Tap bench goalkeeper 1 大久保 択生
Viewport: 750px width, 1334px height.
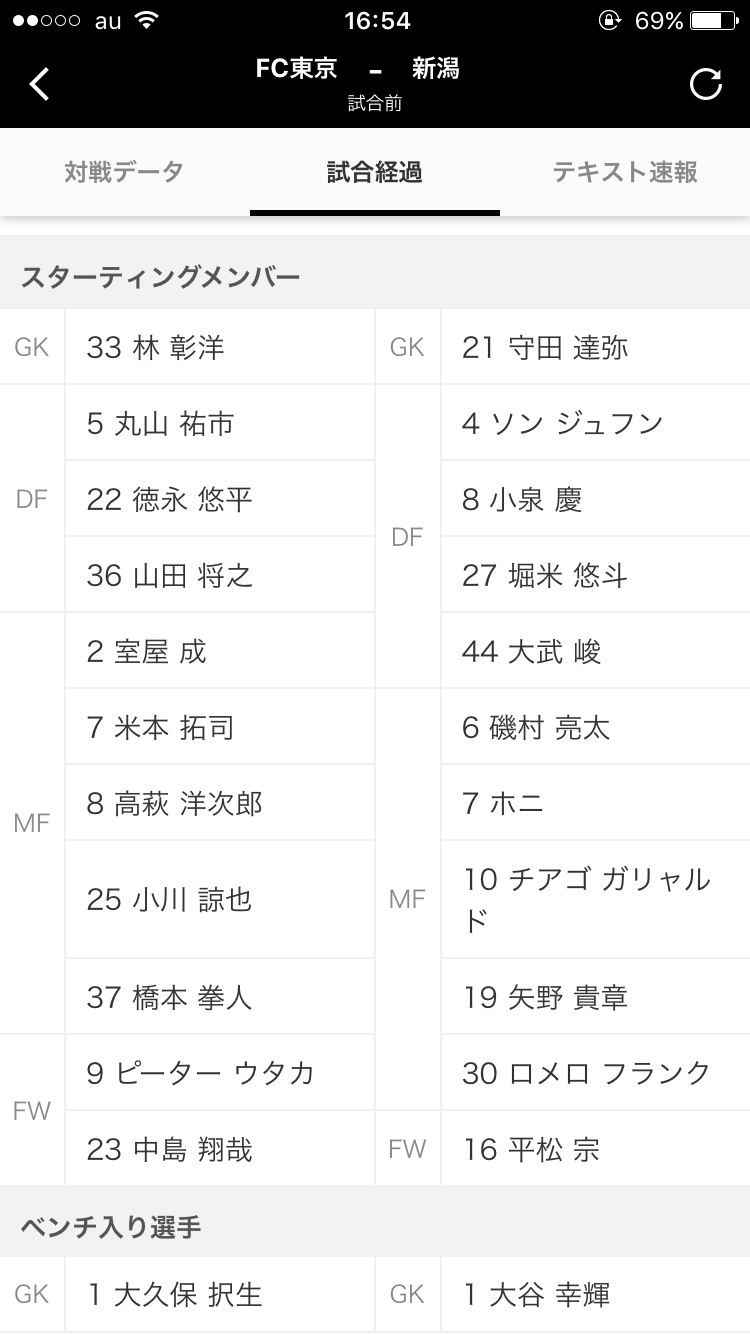(x=175, y=1295)
